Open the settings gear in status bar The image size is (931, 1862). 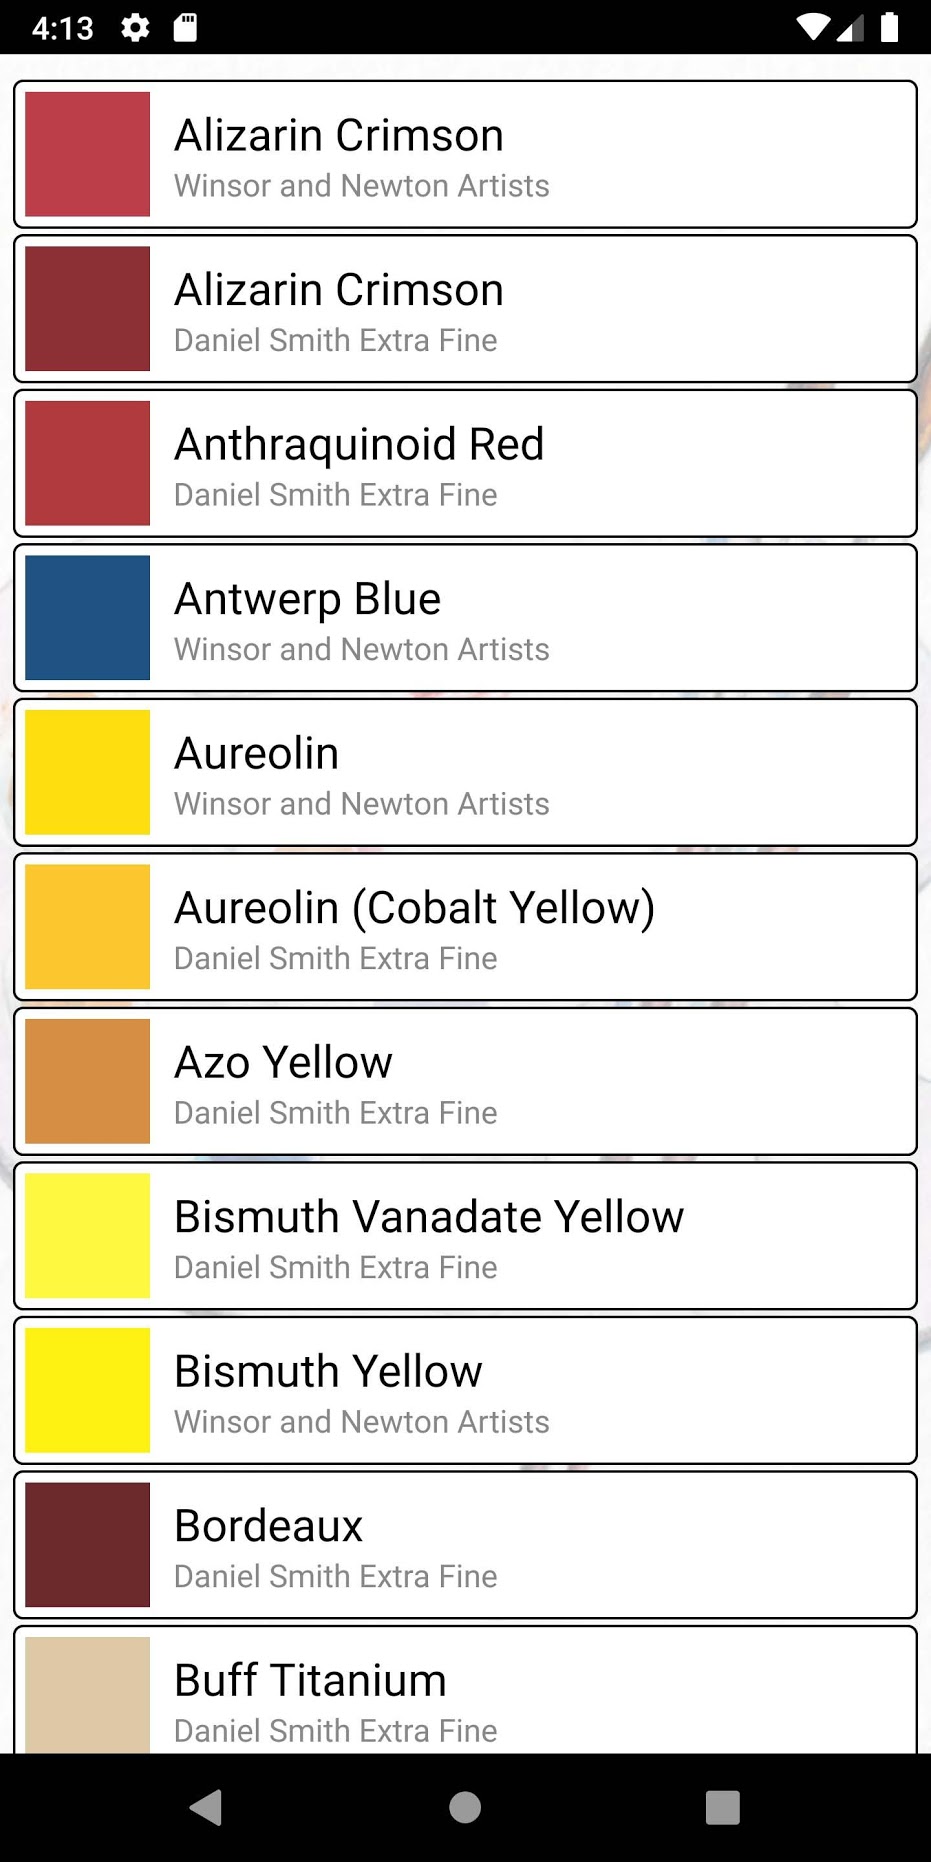136,27
